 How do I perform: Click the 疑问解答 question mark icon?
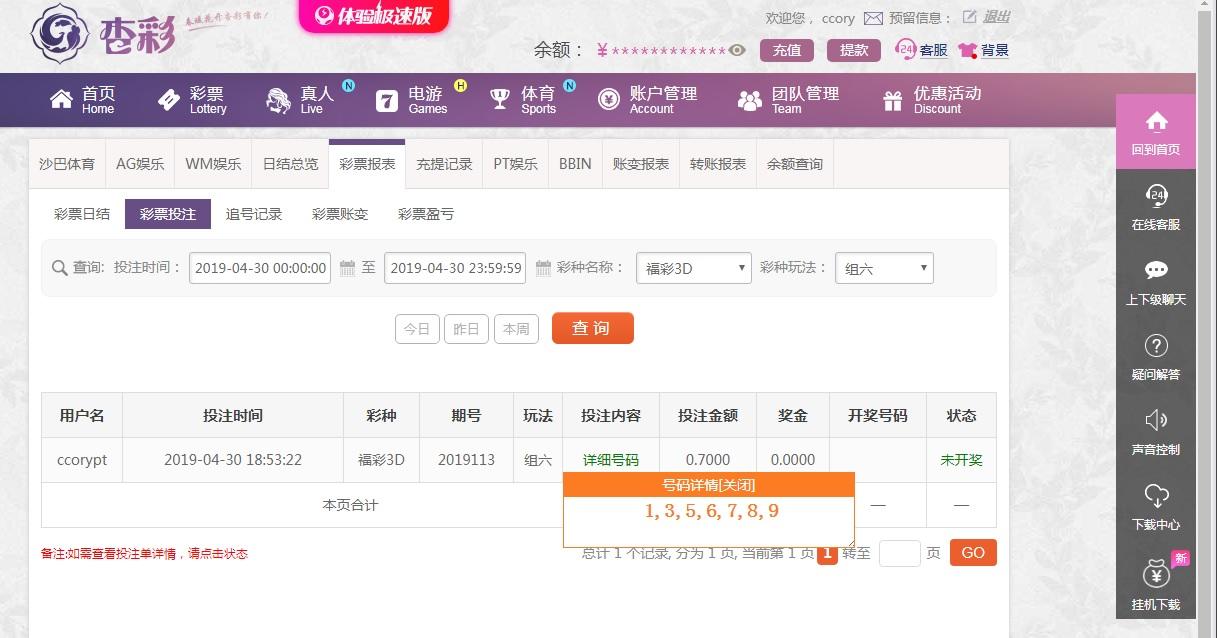(x=1156, y=346)
